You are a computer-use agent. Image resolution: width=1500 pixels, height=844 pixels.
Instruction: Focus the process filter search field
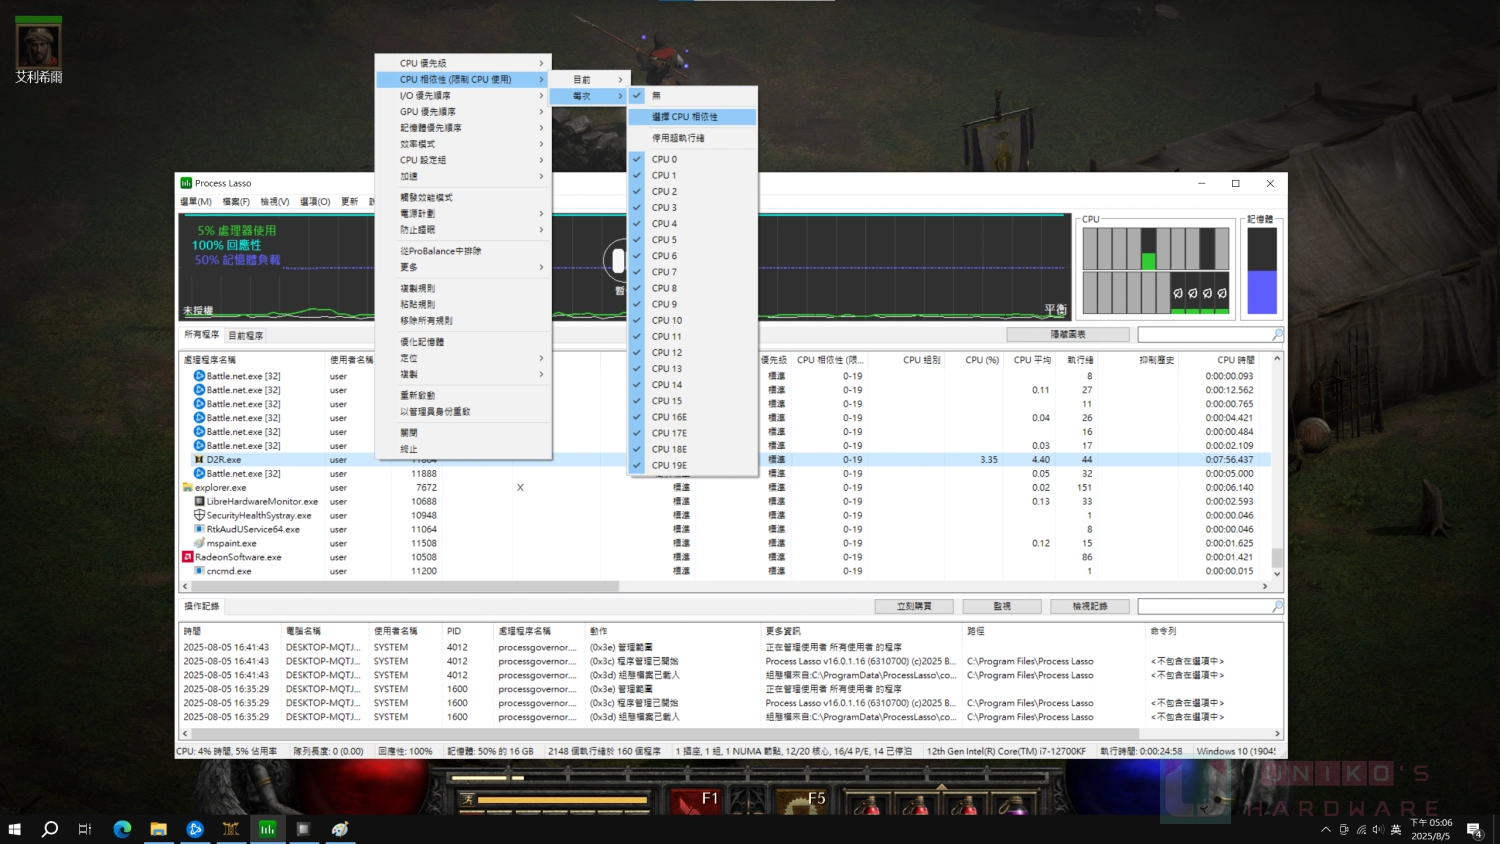[x=1204, y=335]
